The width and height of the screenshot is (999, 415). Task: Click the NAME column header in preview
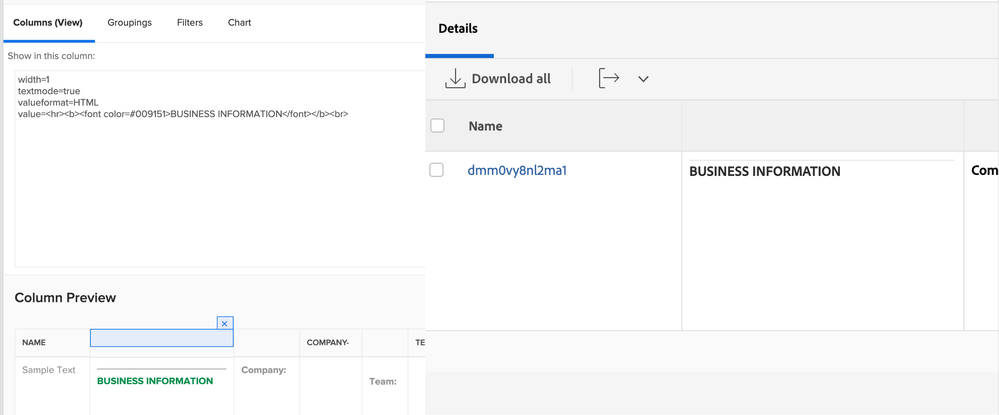34,342
